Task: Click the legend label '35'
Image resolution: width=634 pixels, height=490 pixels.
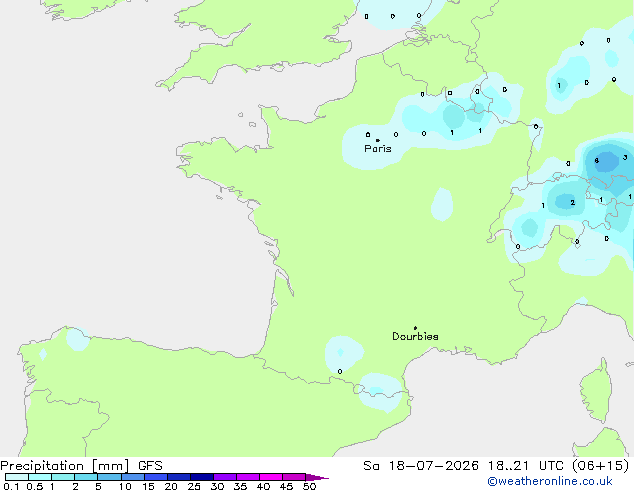Action: coord(240,486)
